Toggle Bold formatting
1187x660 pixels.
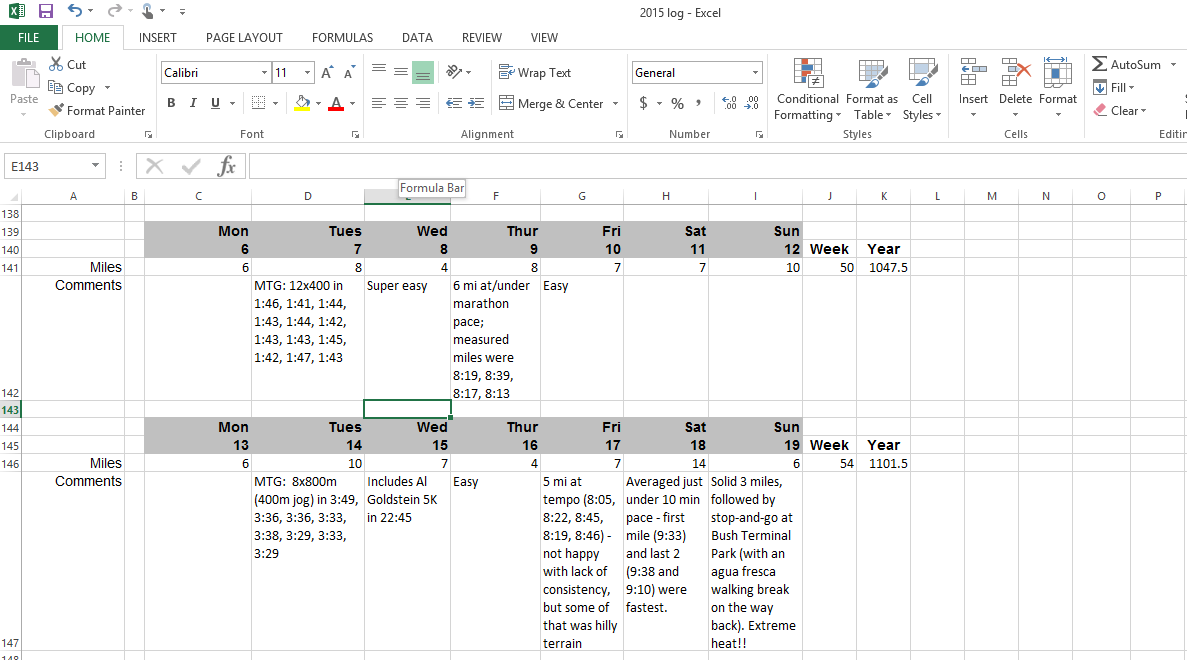click(x=171, y=103)
